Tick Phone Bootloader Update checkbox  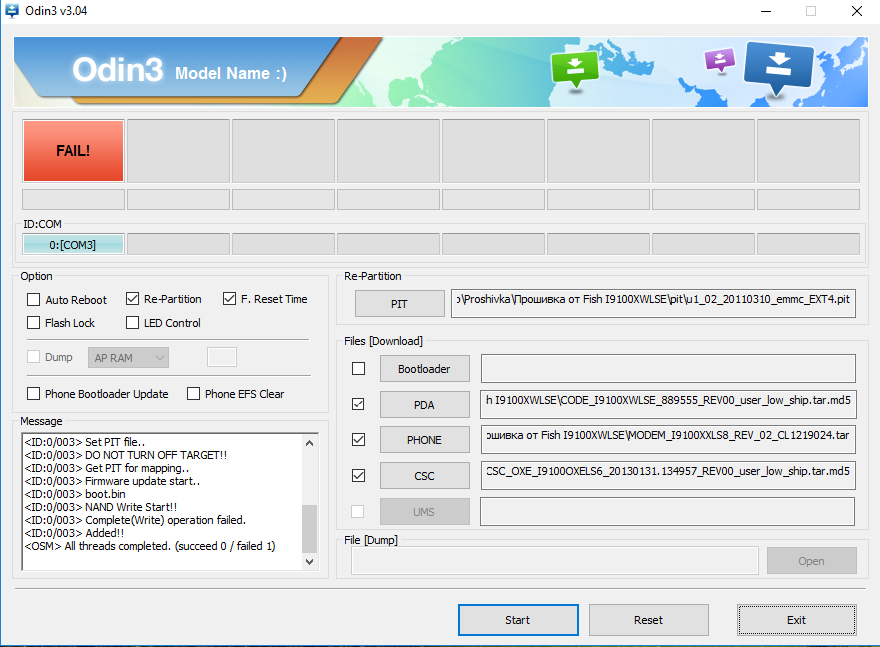[34, 394]
